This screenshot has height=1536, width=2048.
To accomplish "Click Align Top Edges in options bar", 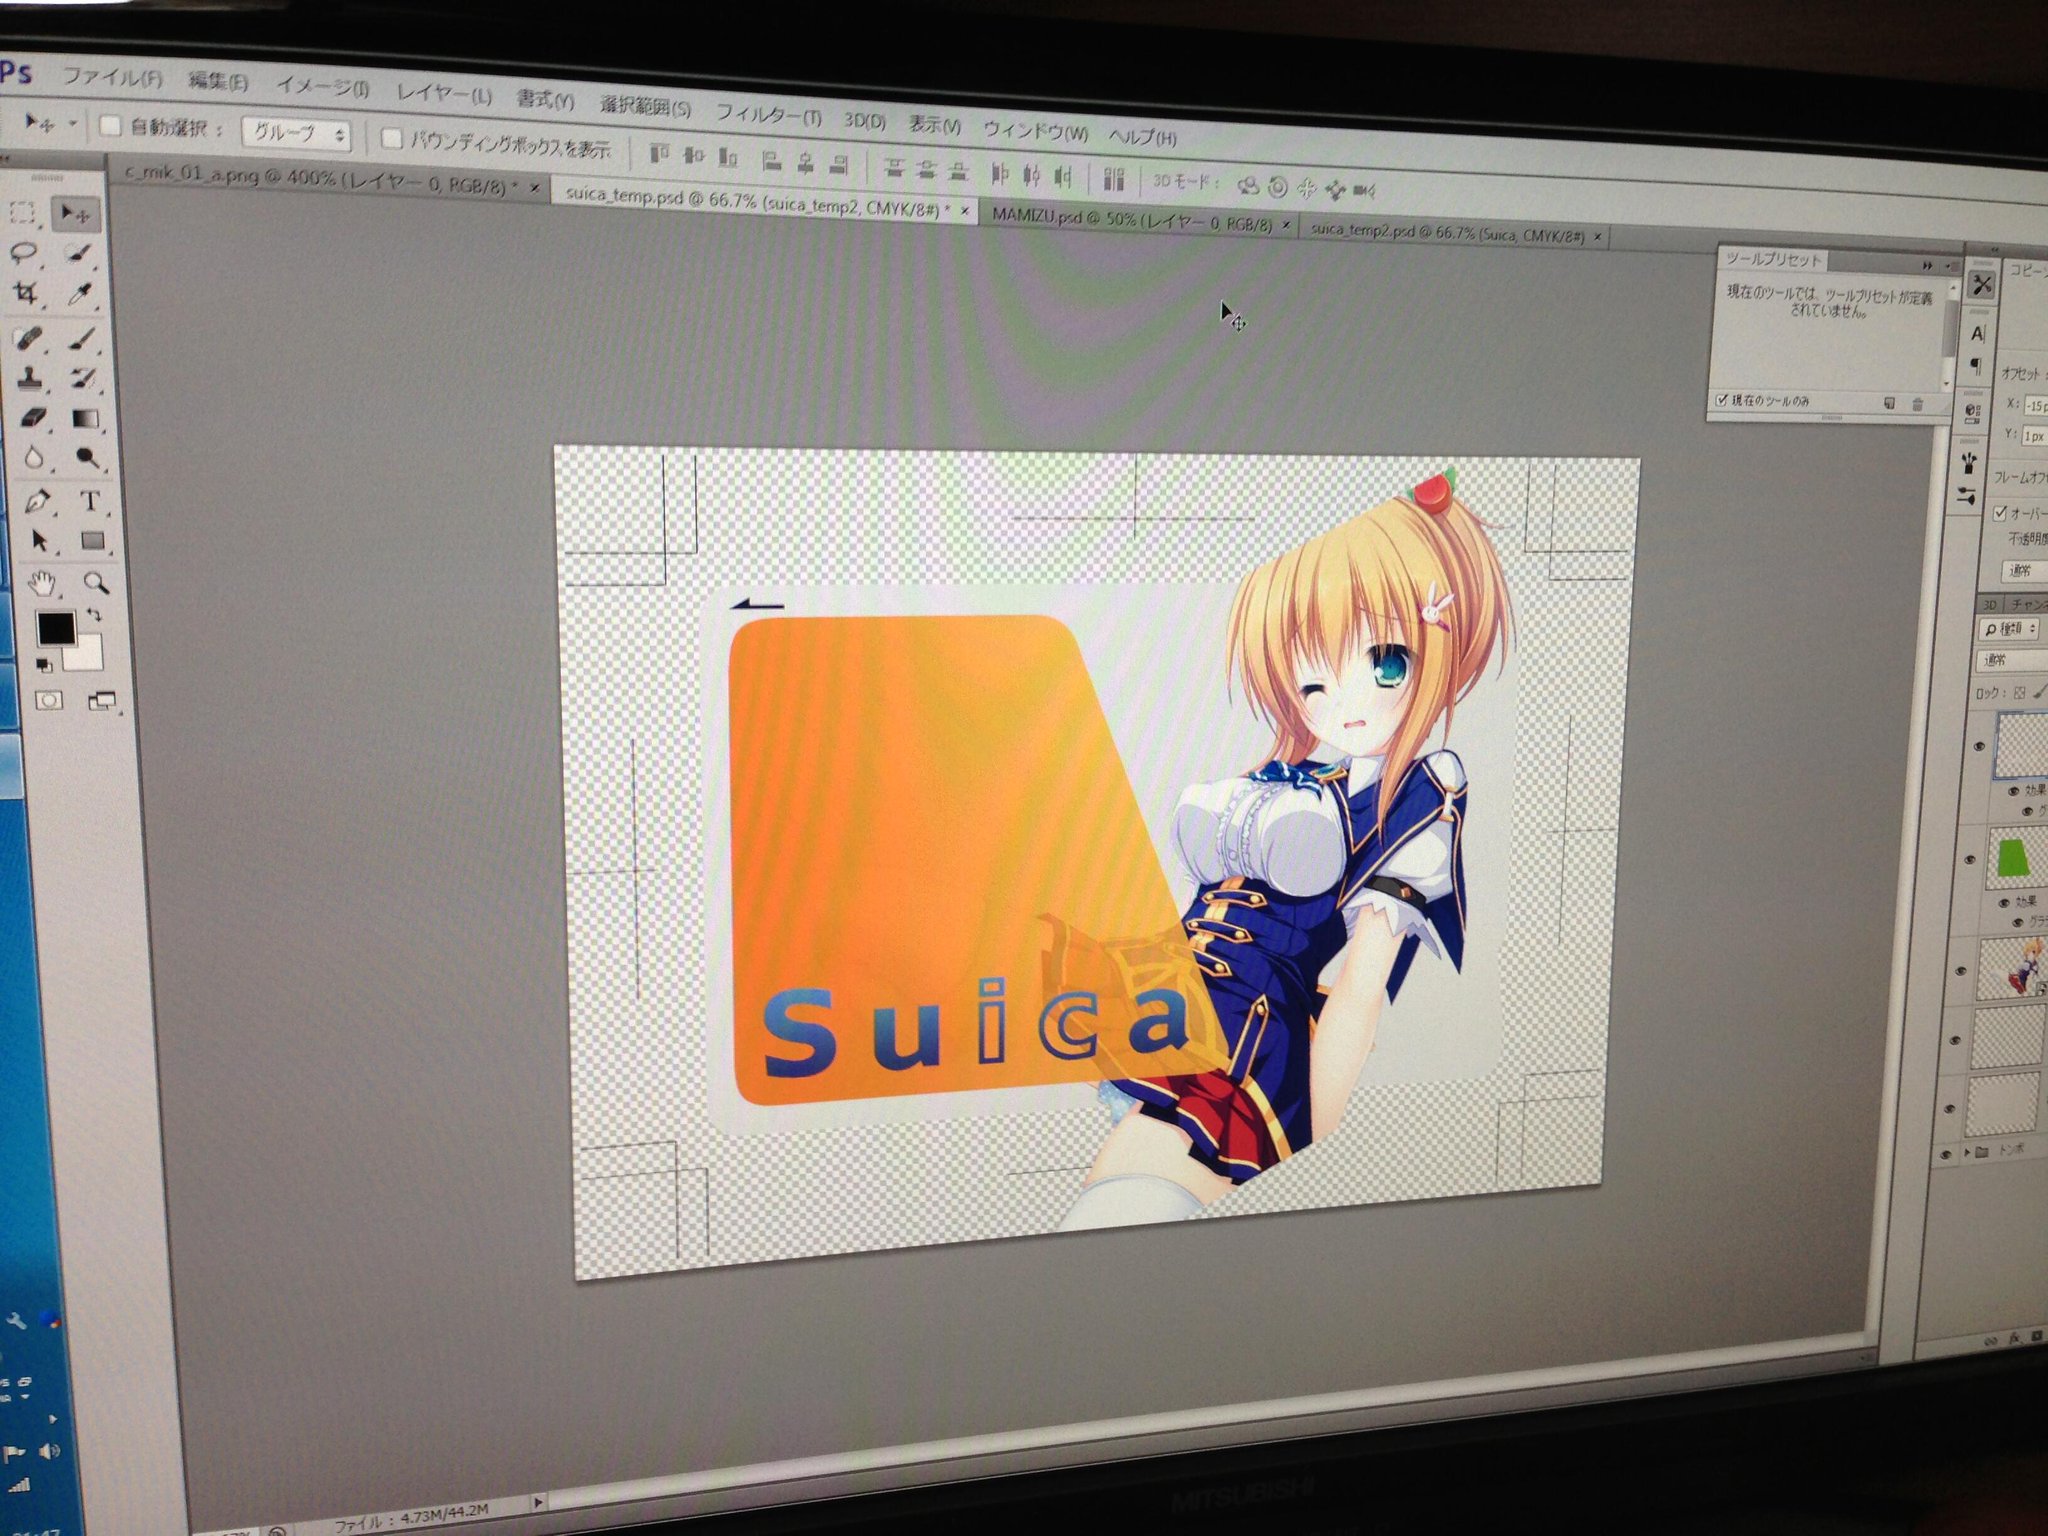I will pos(660,155).
